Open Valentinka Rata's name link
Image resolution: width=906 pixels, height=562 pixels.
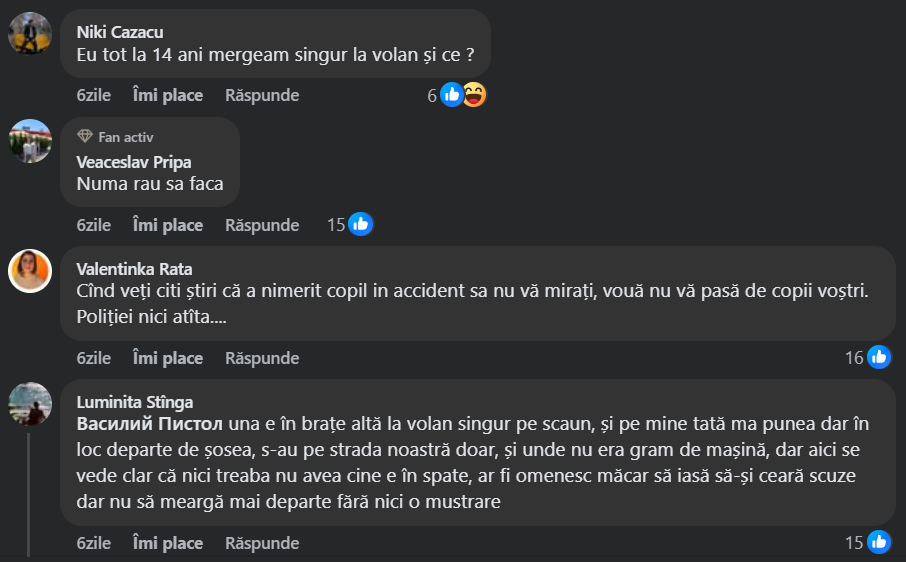(134, 268)
